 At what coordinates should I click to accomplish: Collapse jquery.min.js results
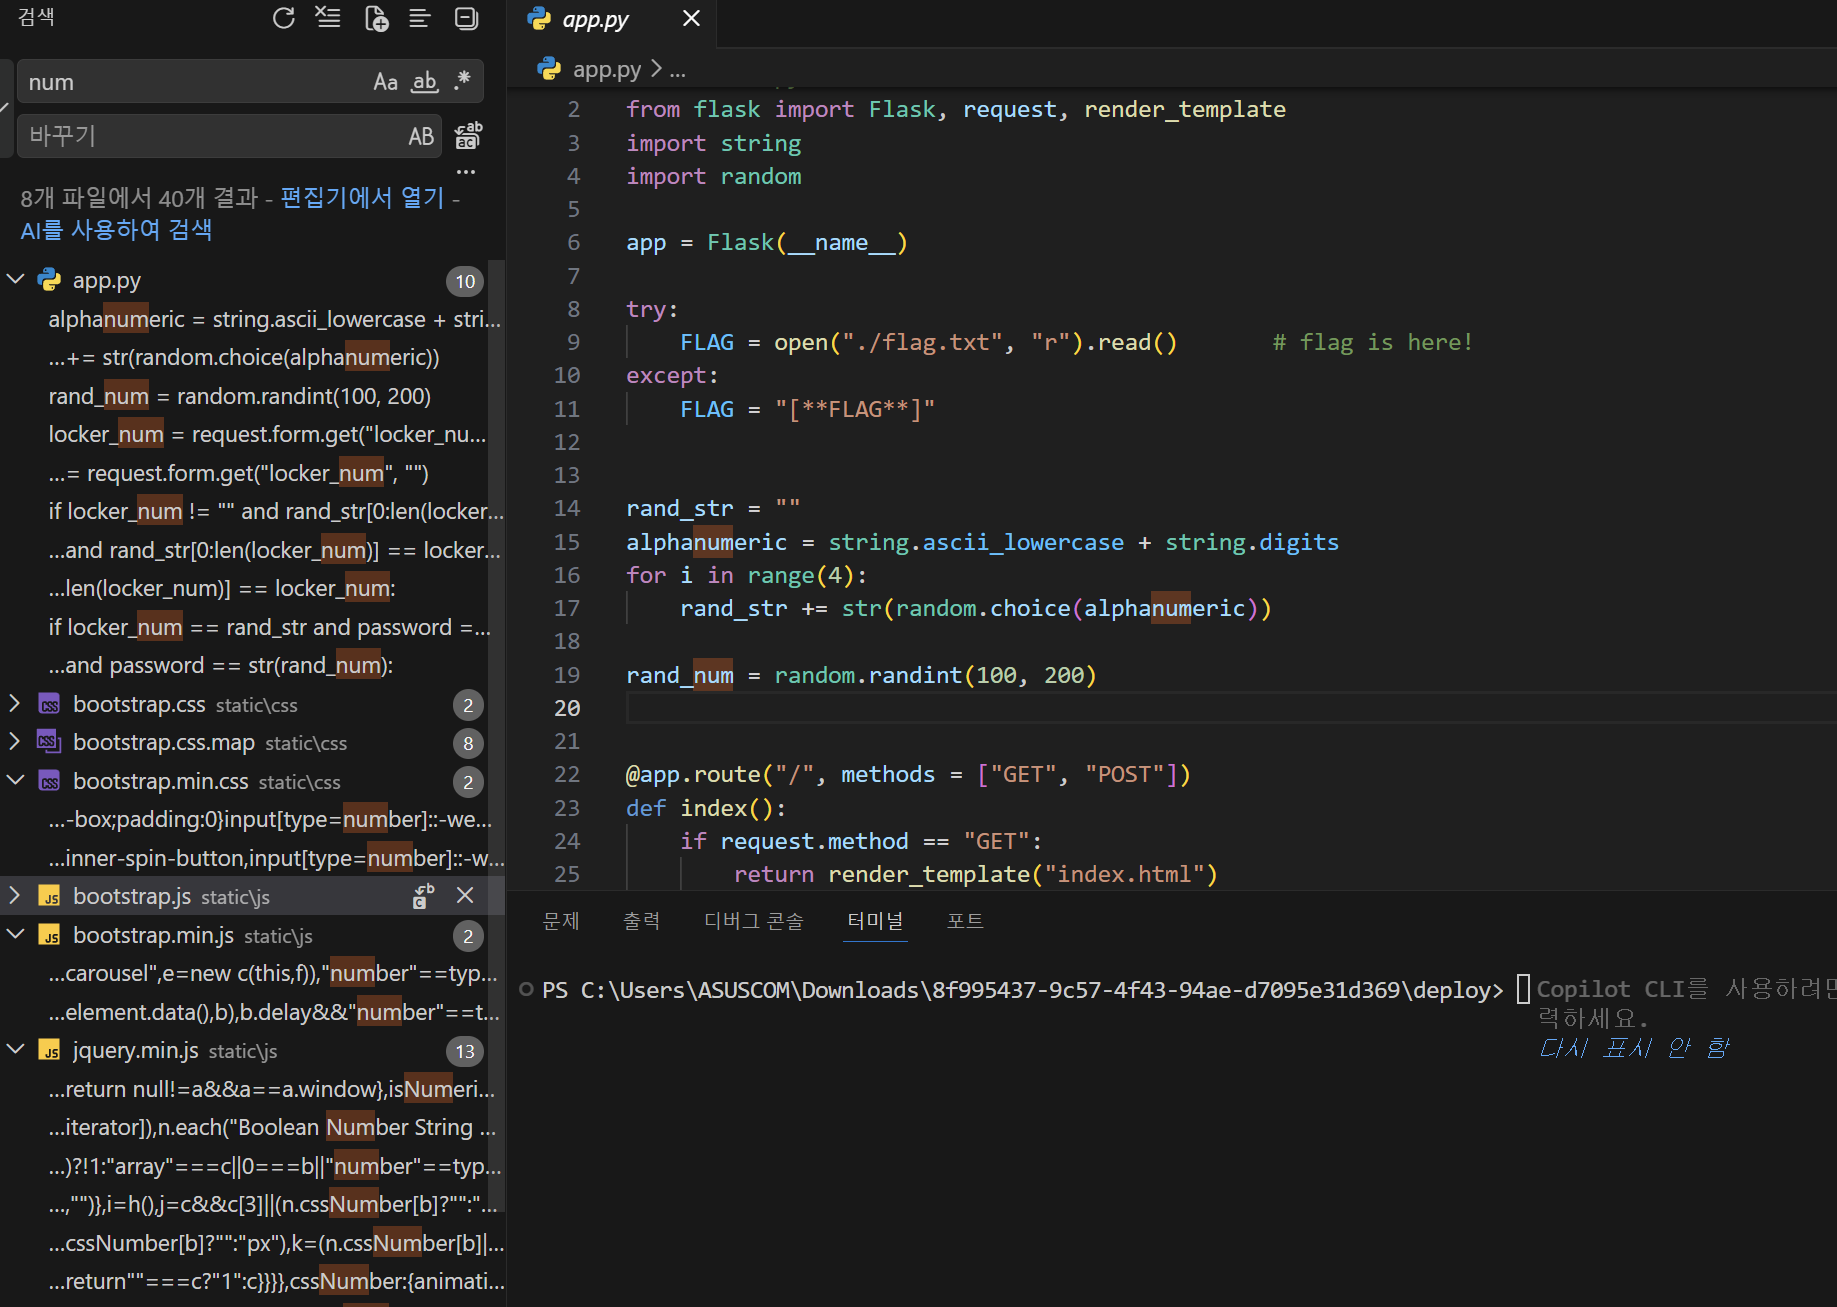pos(15,1050)
